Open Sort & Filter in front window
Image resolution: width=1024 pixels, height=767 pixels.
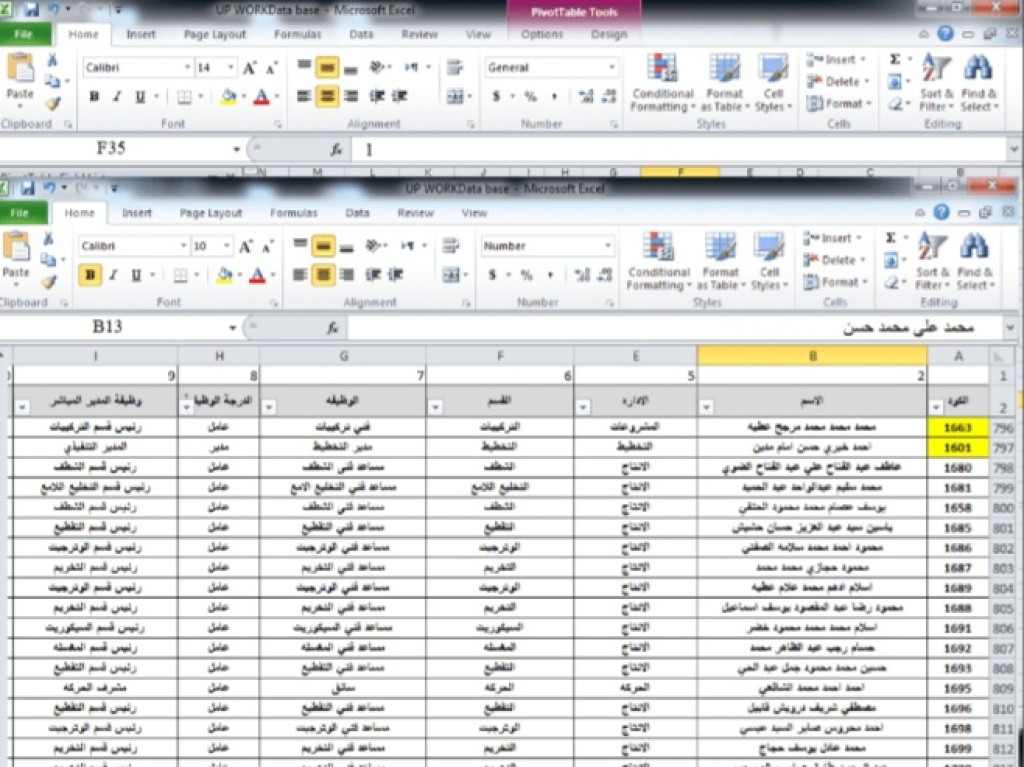[x=931, y=260]
